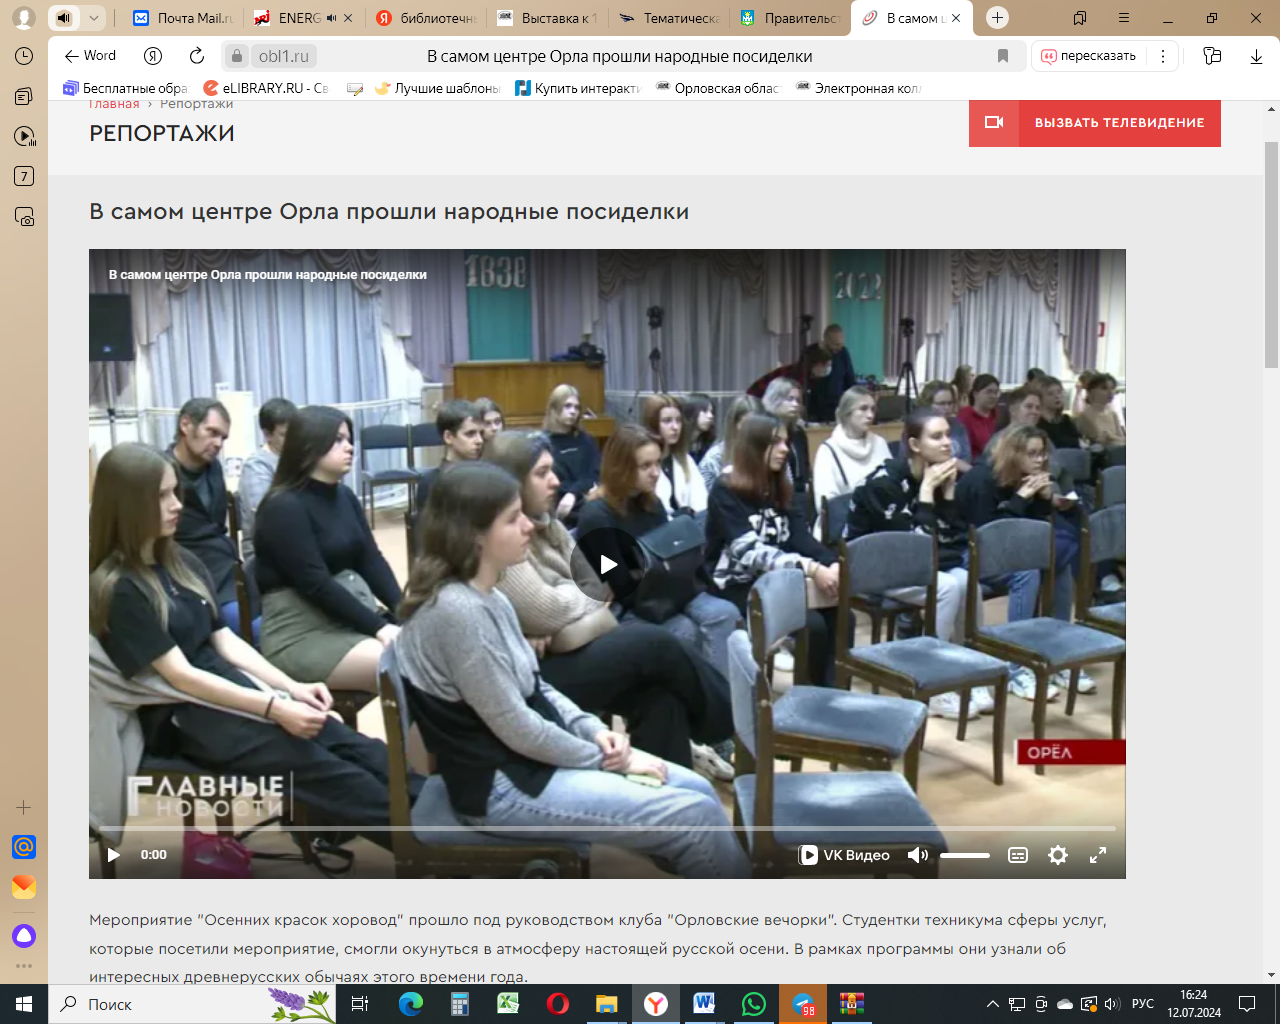This screenshot has width=1280, height=1024.
Task: Bookmark this page in address bar
Action: pos(1003,56)
